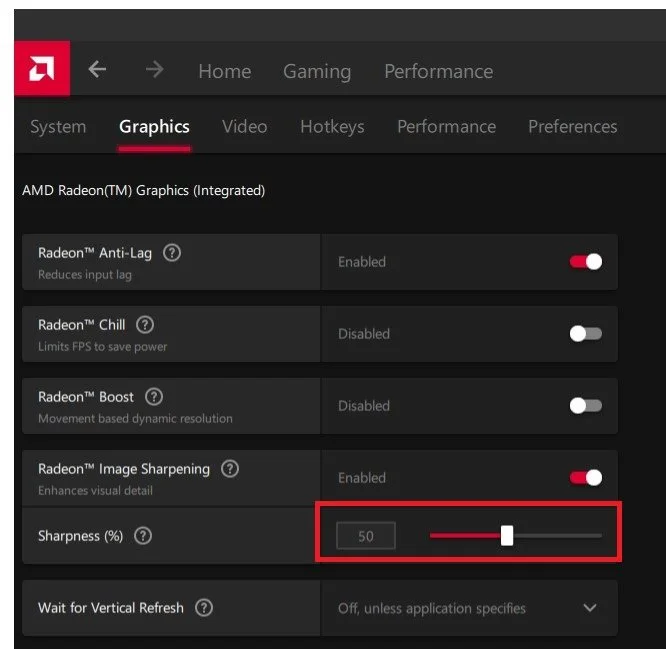Viewport: 666px width, 649px height.
Task: Open the top-bar Performance menu
Action: (439, 71)
